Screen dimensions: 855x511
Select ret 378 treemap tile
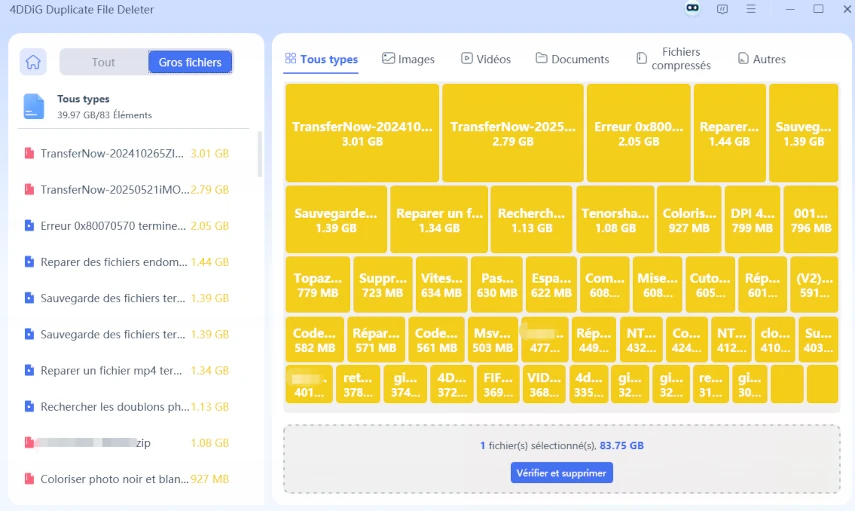(x=358, y=384)
